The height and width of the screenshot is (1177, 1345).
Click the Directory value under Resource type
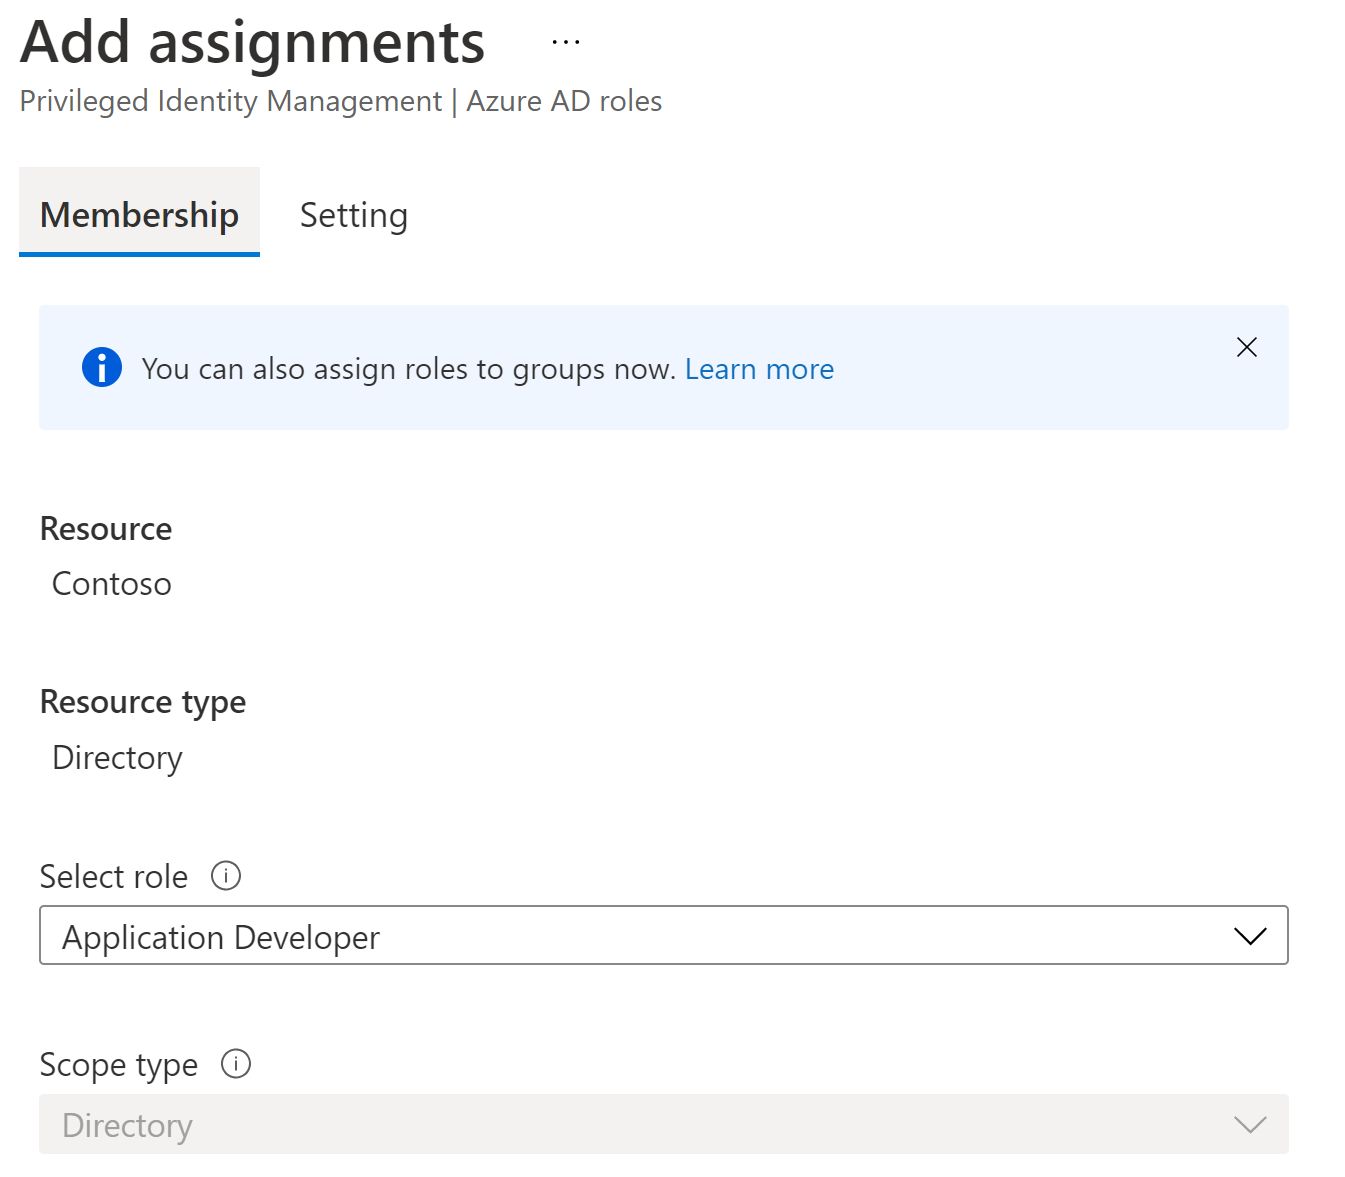(117, 758)
